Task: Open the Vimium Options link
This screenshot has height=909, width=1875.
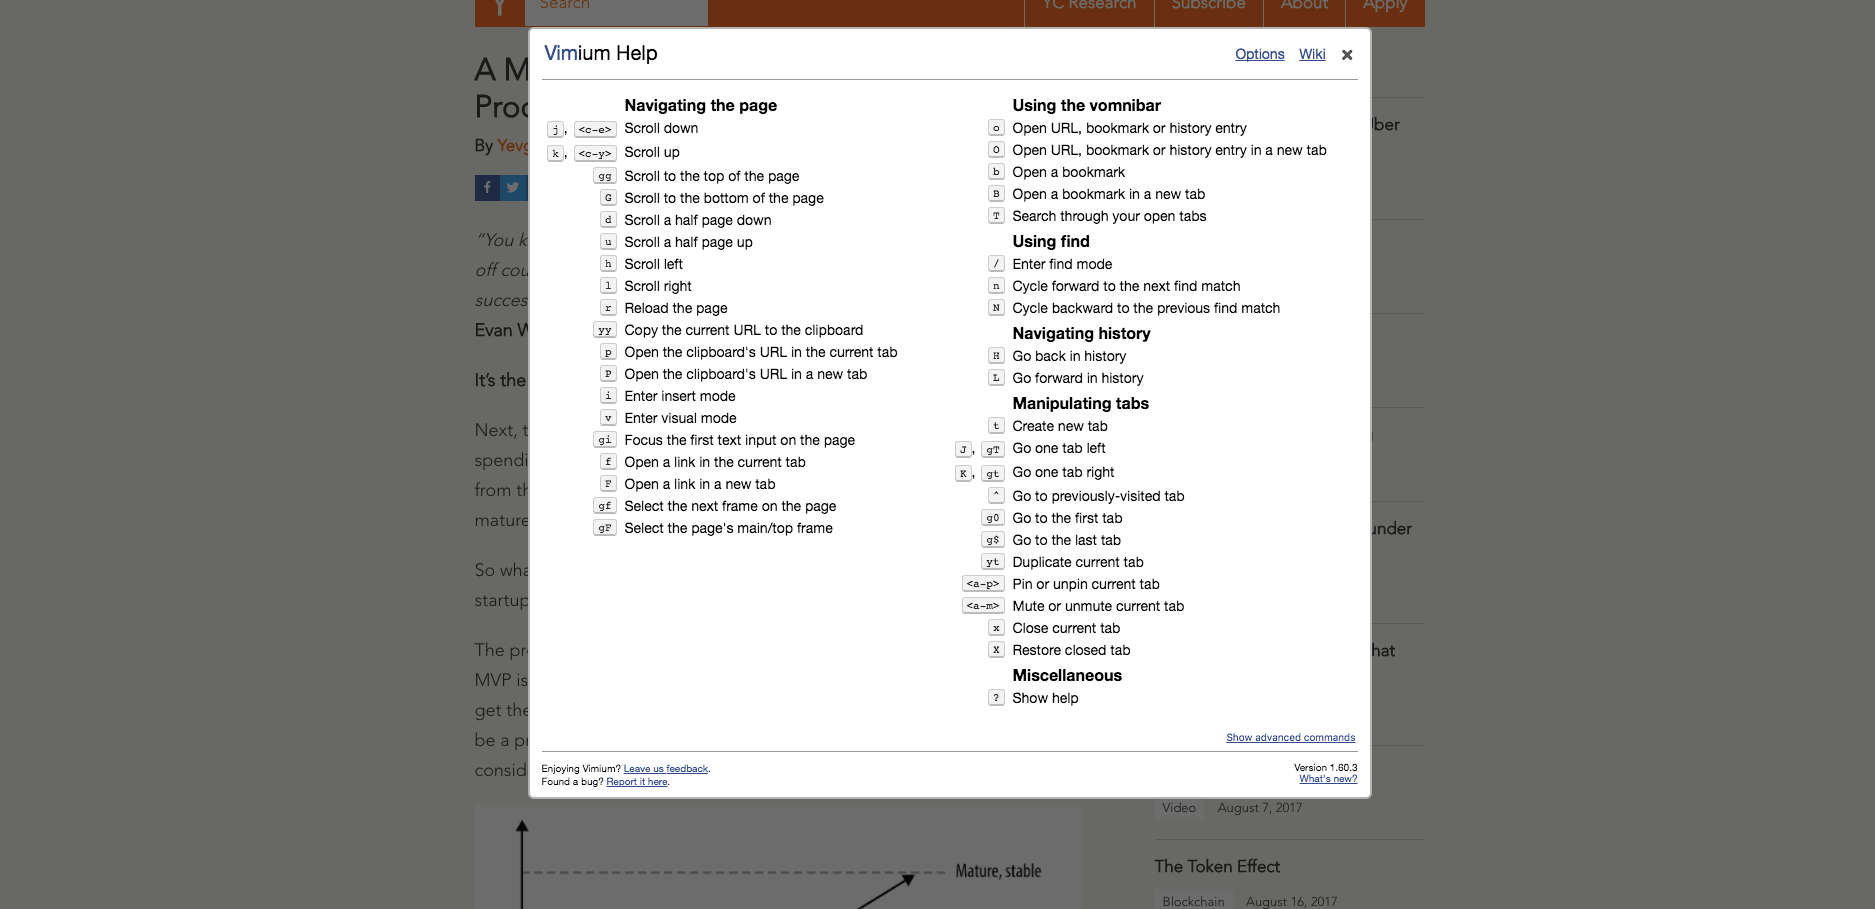Action: 1259,54
